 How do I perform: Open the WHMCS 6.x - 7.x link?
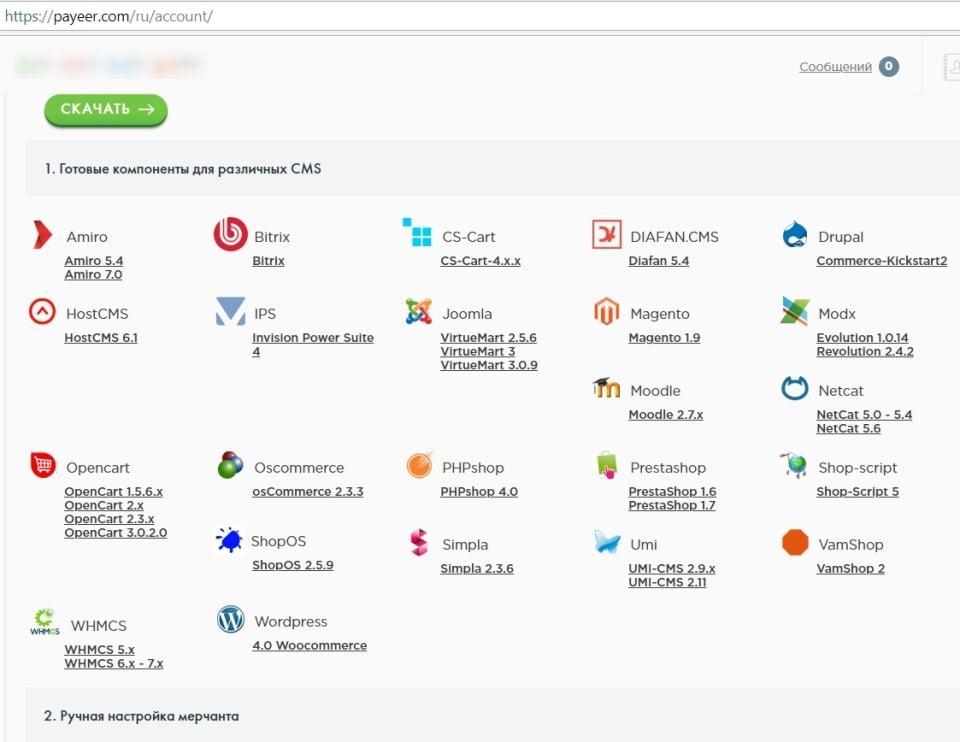(113, 664)
